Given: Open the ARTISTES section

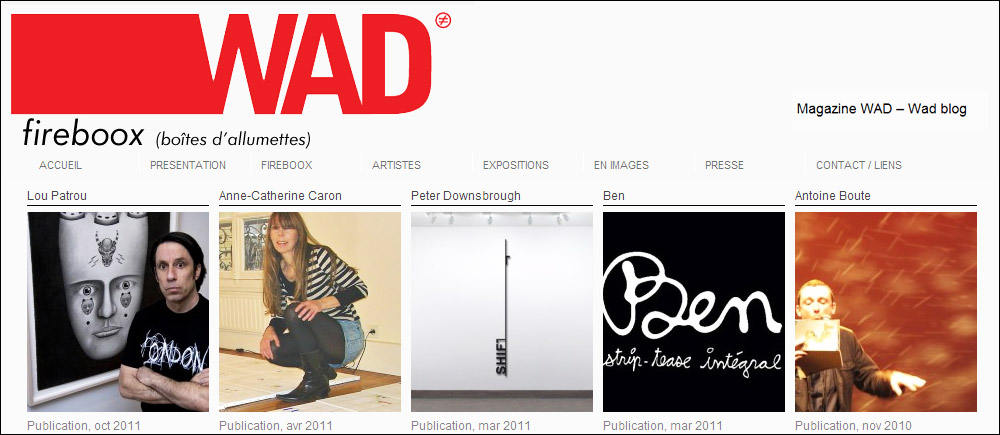Looking at the screenshot, I should pos(396,165).
